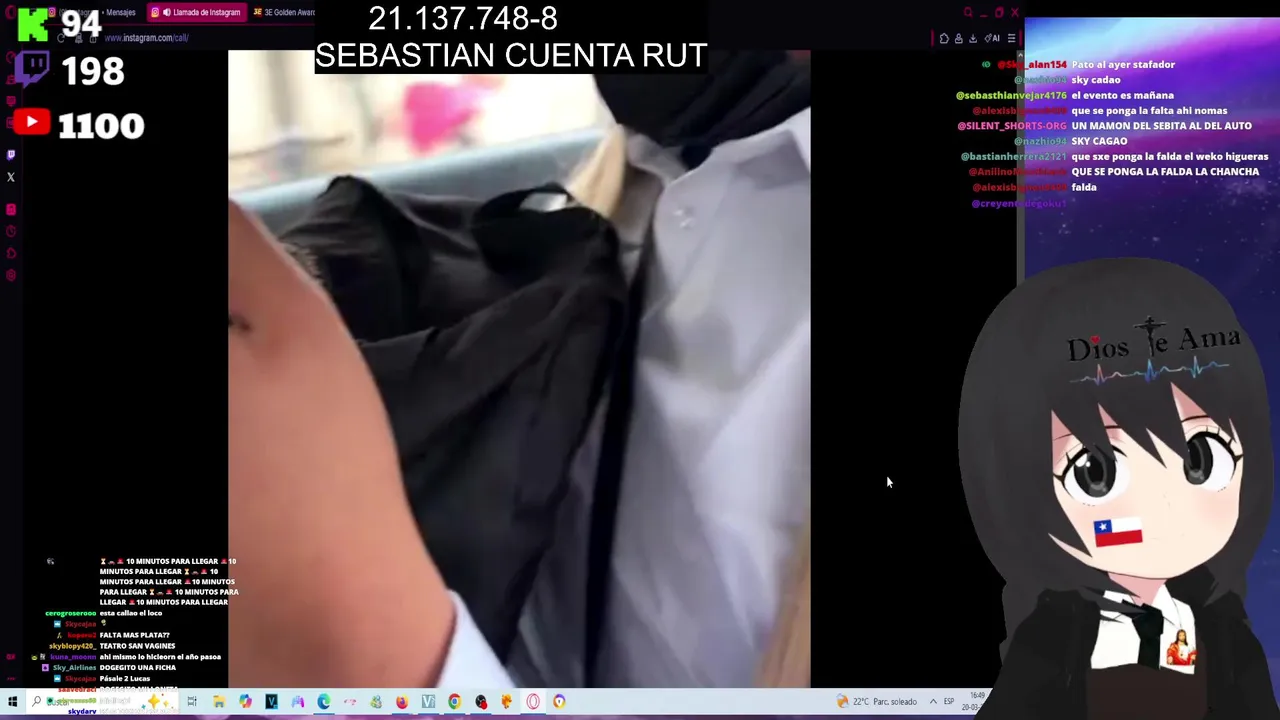Open the Microsoft Edge taskbar icon
1280x720 pixels.
(324, 701)
